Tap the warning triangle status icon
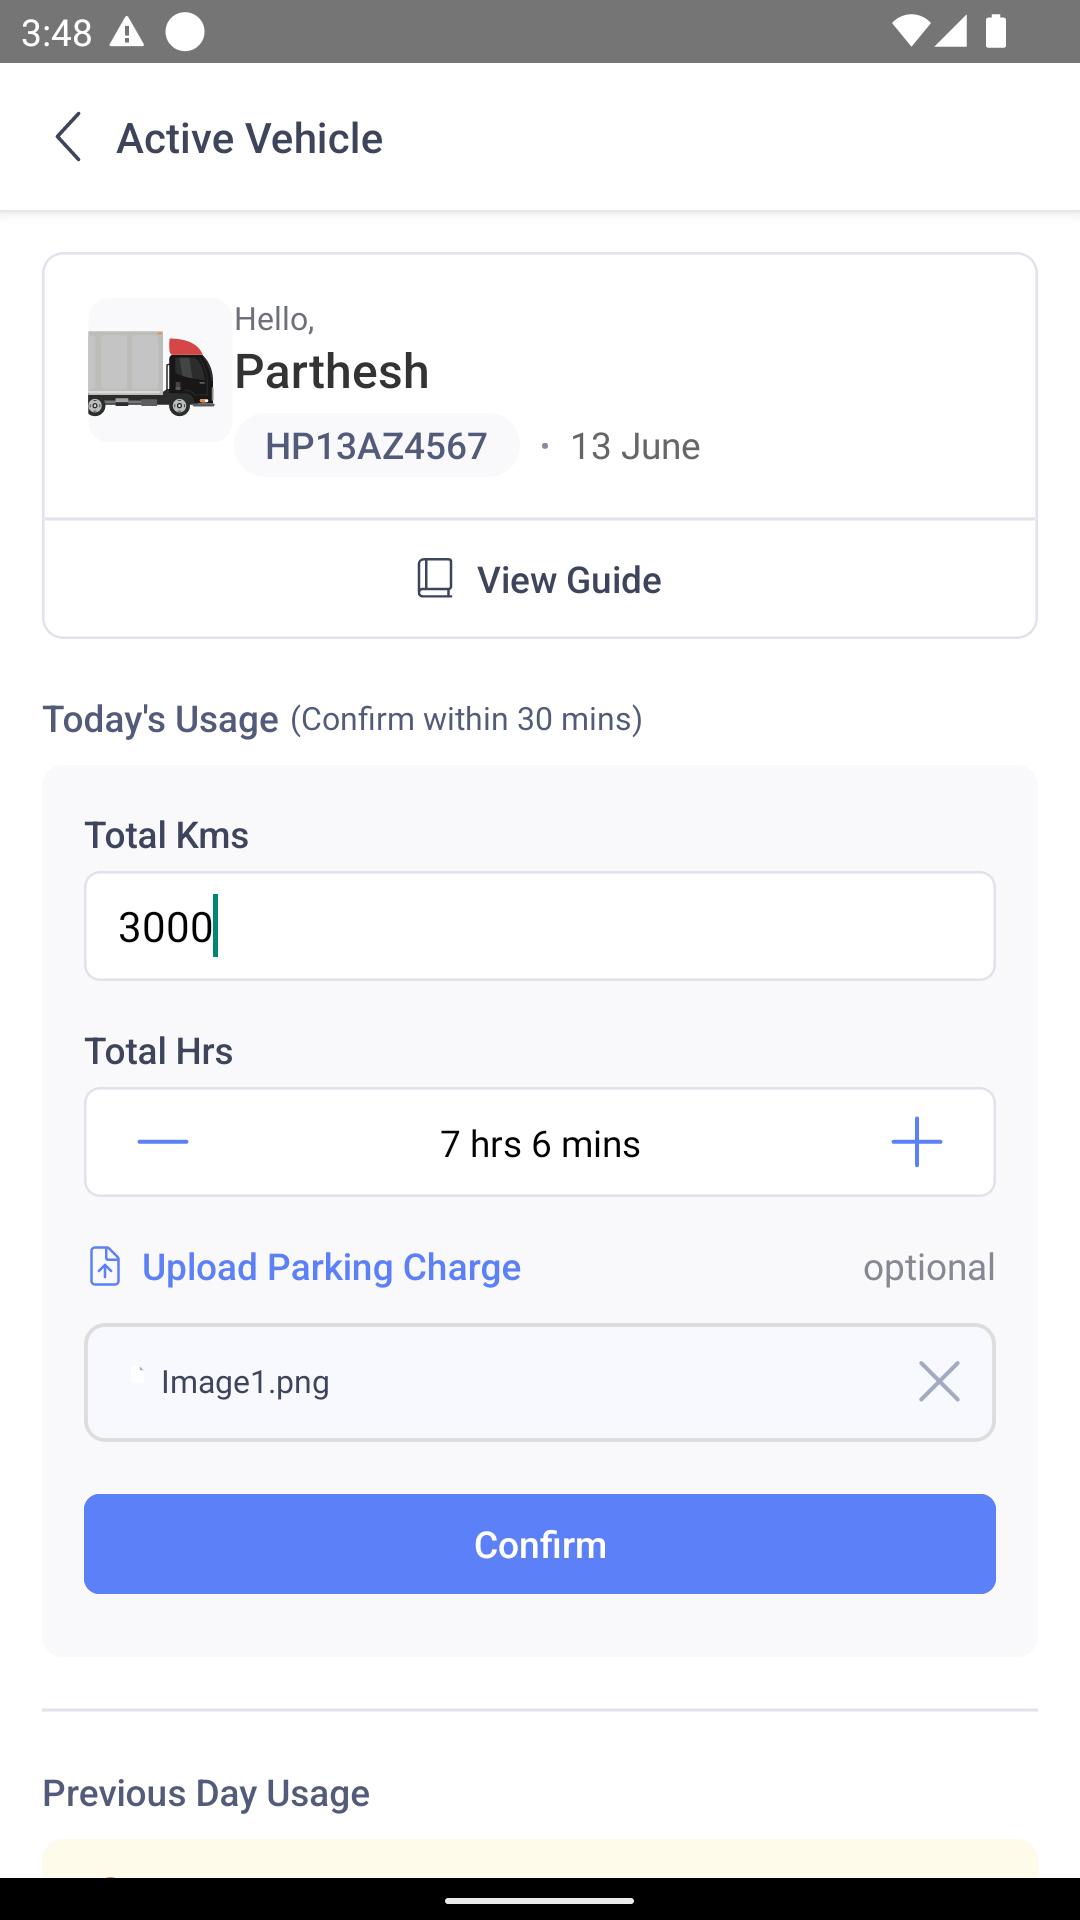 click(x=126, y=32)
